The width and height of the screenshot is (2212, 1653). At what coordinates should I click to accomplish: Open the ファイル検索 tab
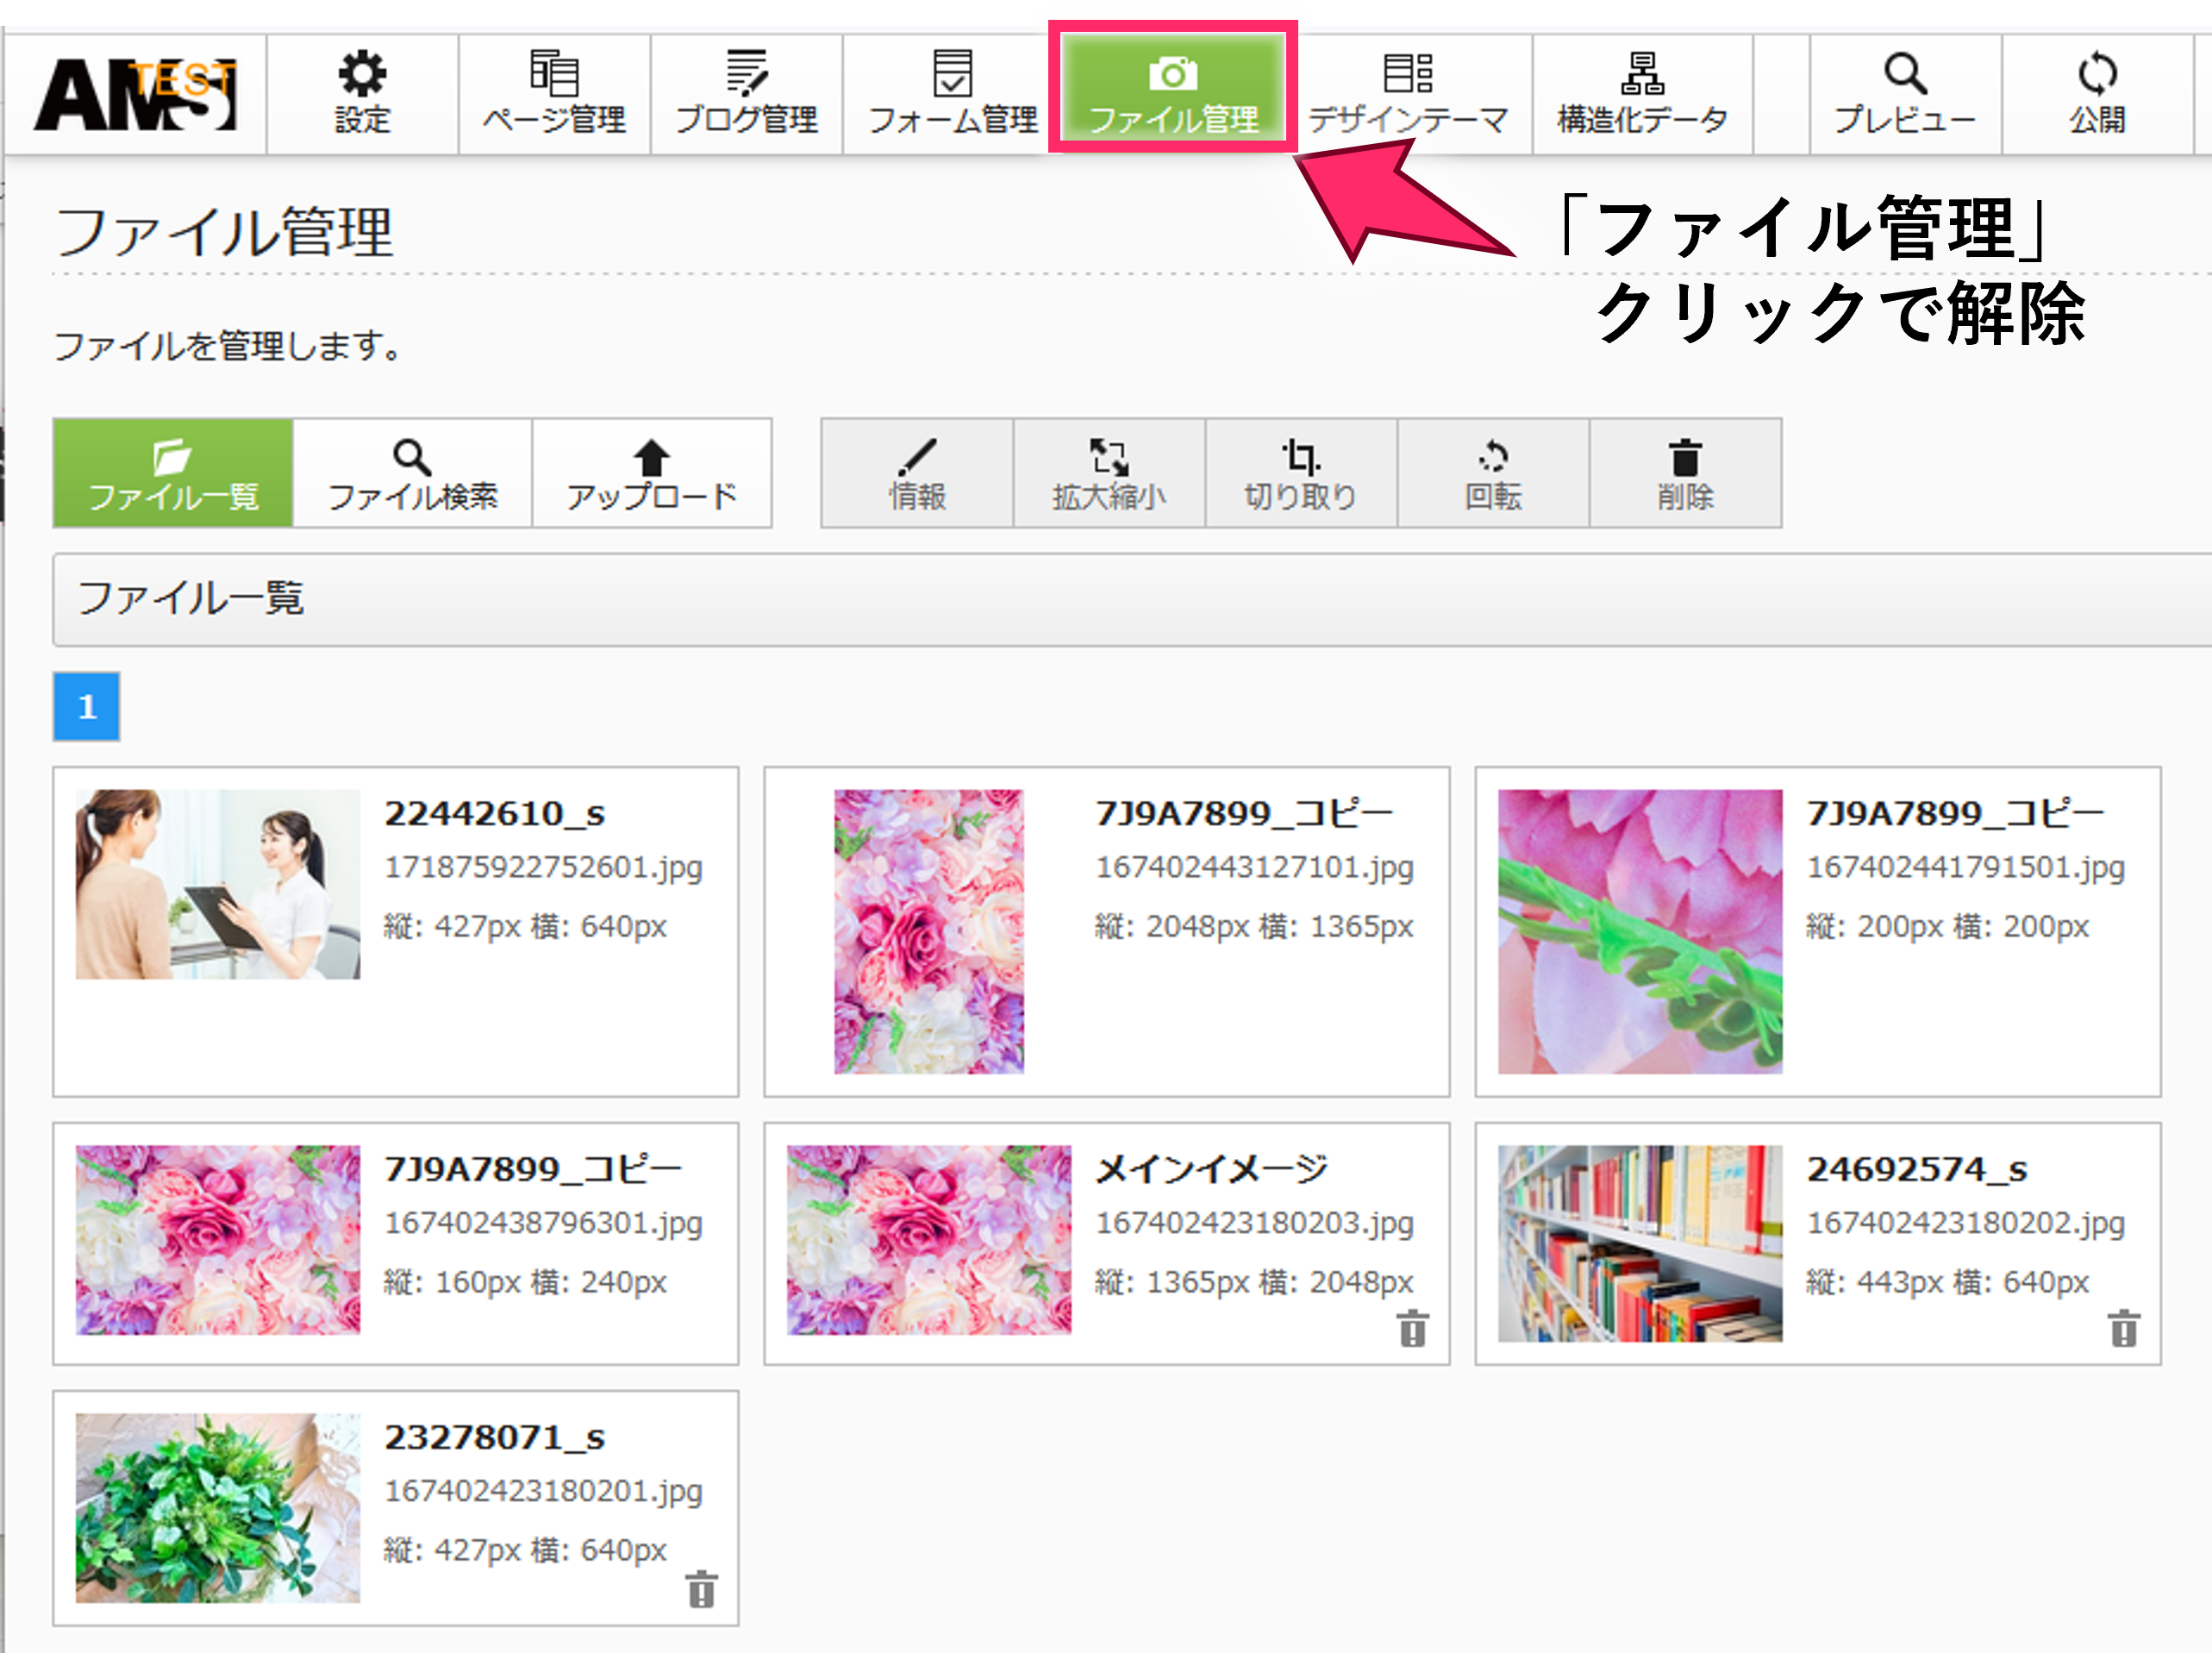click(x=412, y=473)
